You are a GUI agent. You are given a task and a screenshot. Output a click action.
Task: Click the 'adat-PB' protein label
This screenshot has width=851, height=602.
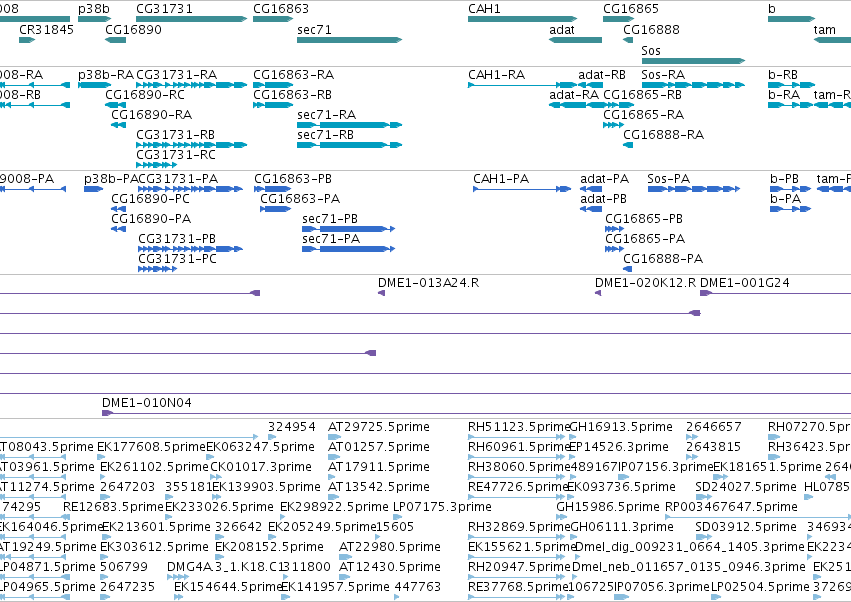coord(604,199)
